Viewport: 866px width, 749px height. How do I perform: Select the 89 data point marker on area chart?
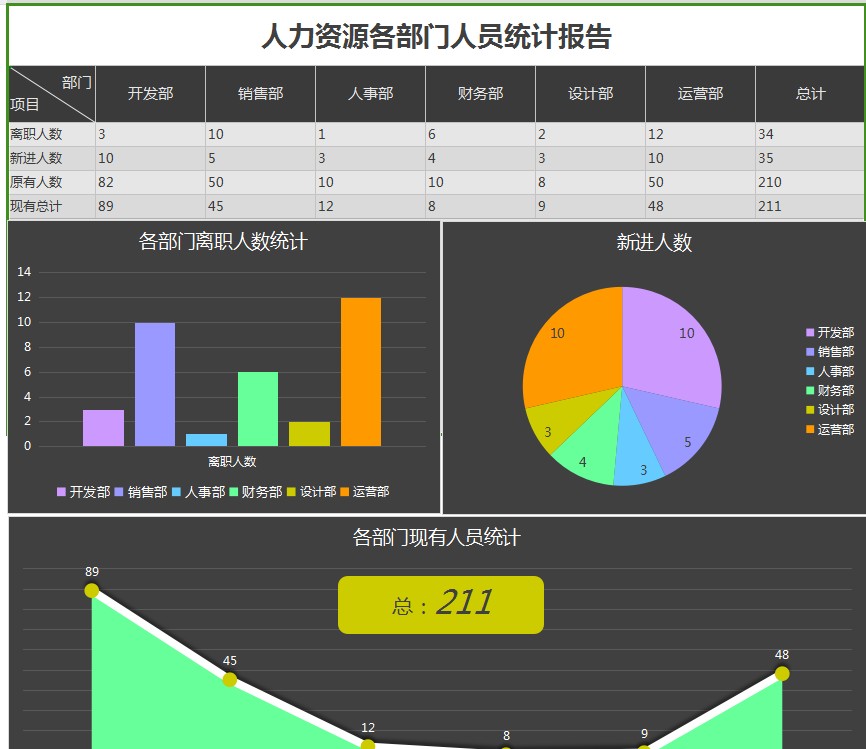pos(92,590)
